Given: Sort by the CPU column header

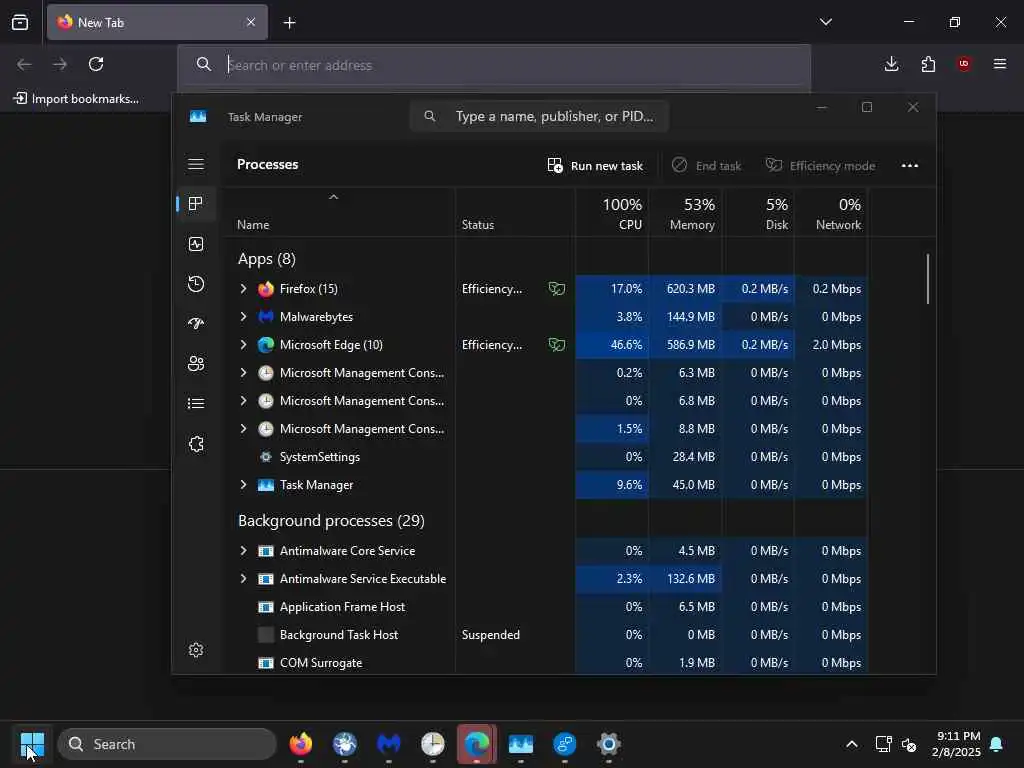Looking at the screenshot, I should (613, 213).
